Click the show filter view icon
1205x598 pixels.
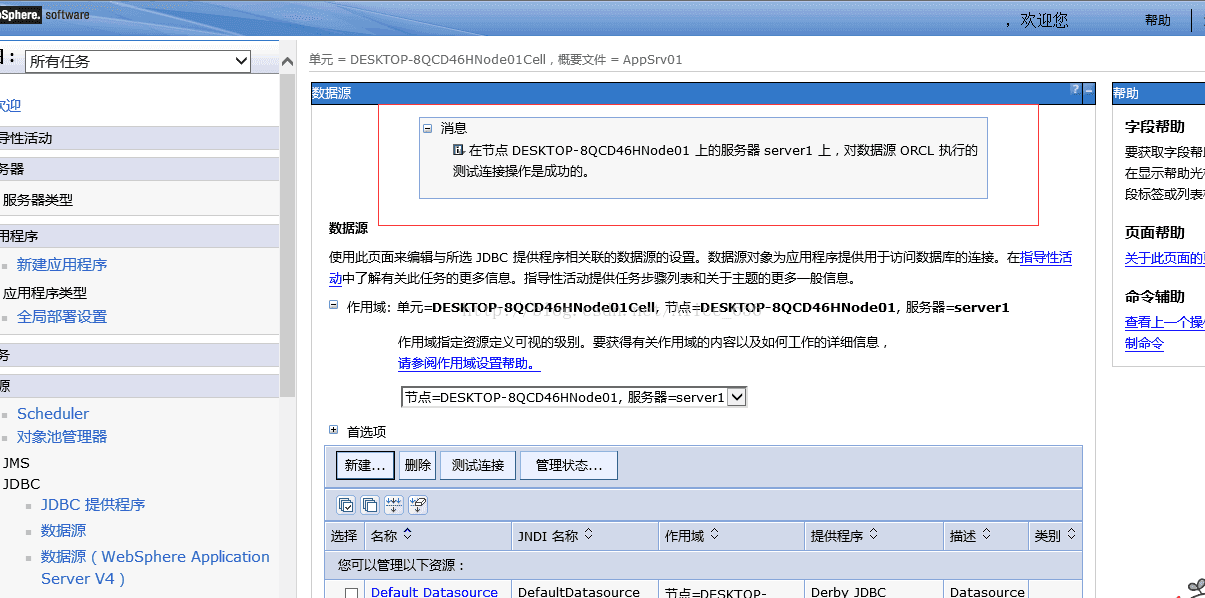(x=394, y=505)
